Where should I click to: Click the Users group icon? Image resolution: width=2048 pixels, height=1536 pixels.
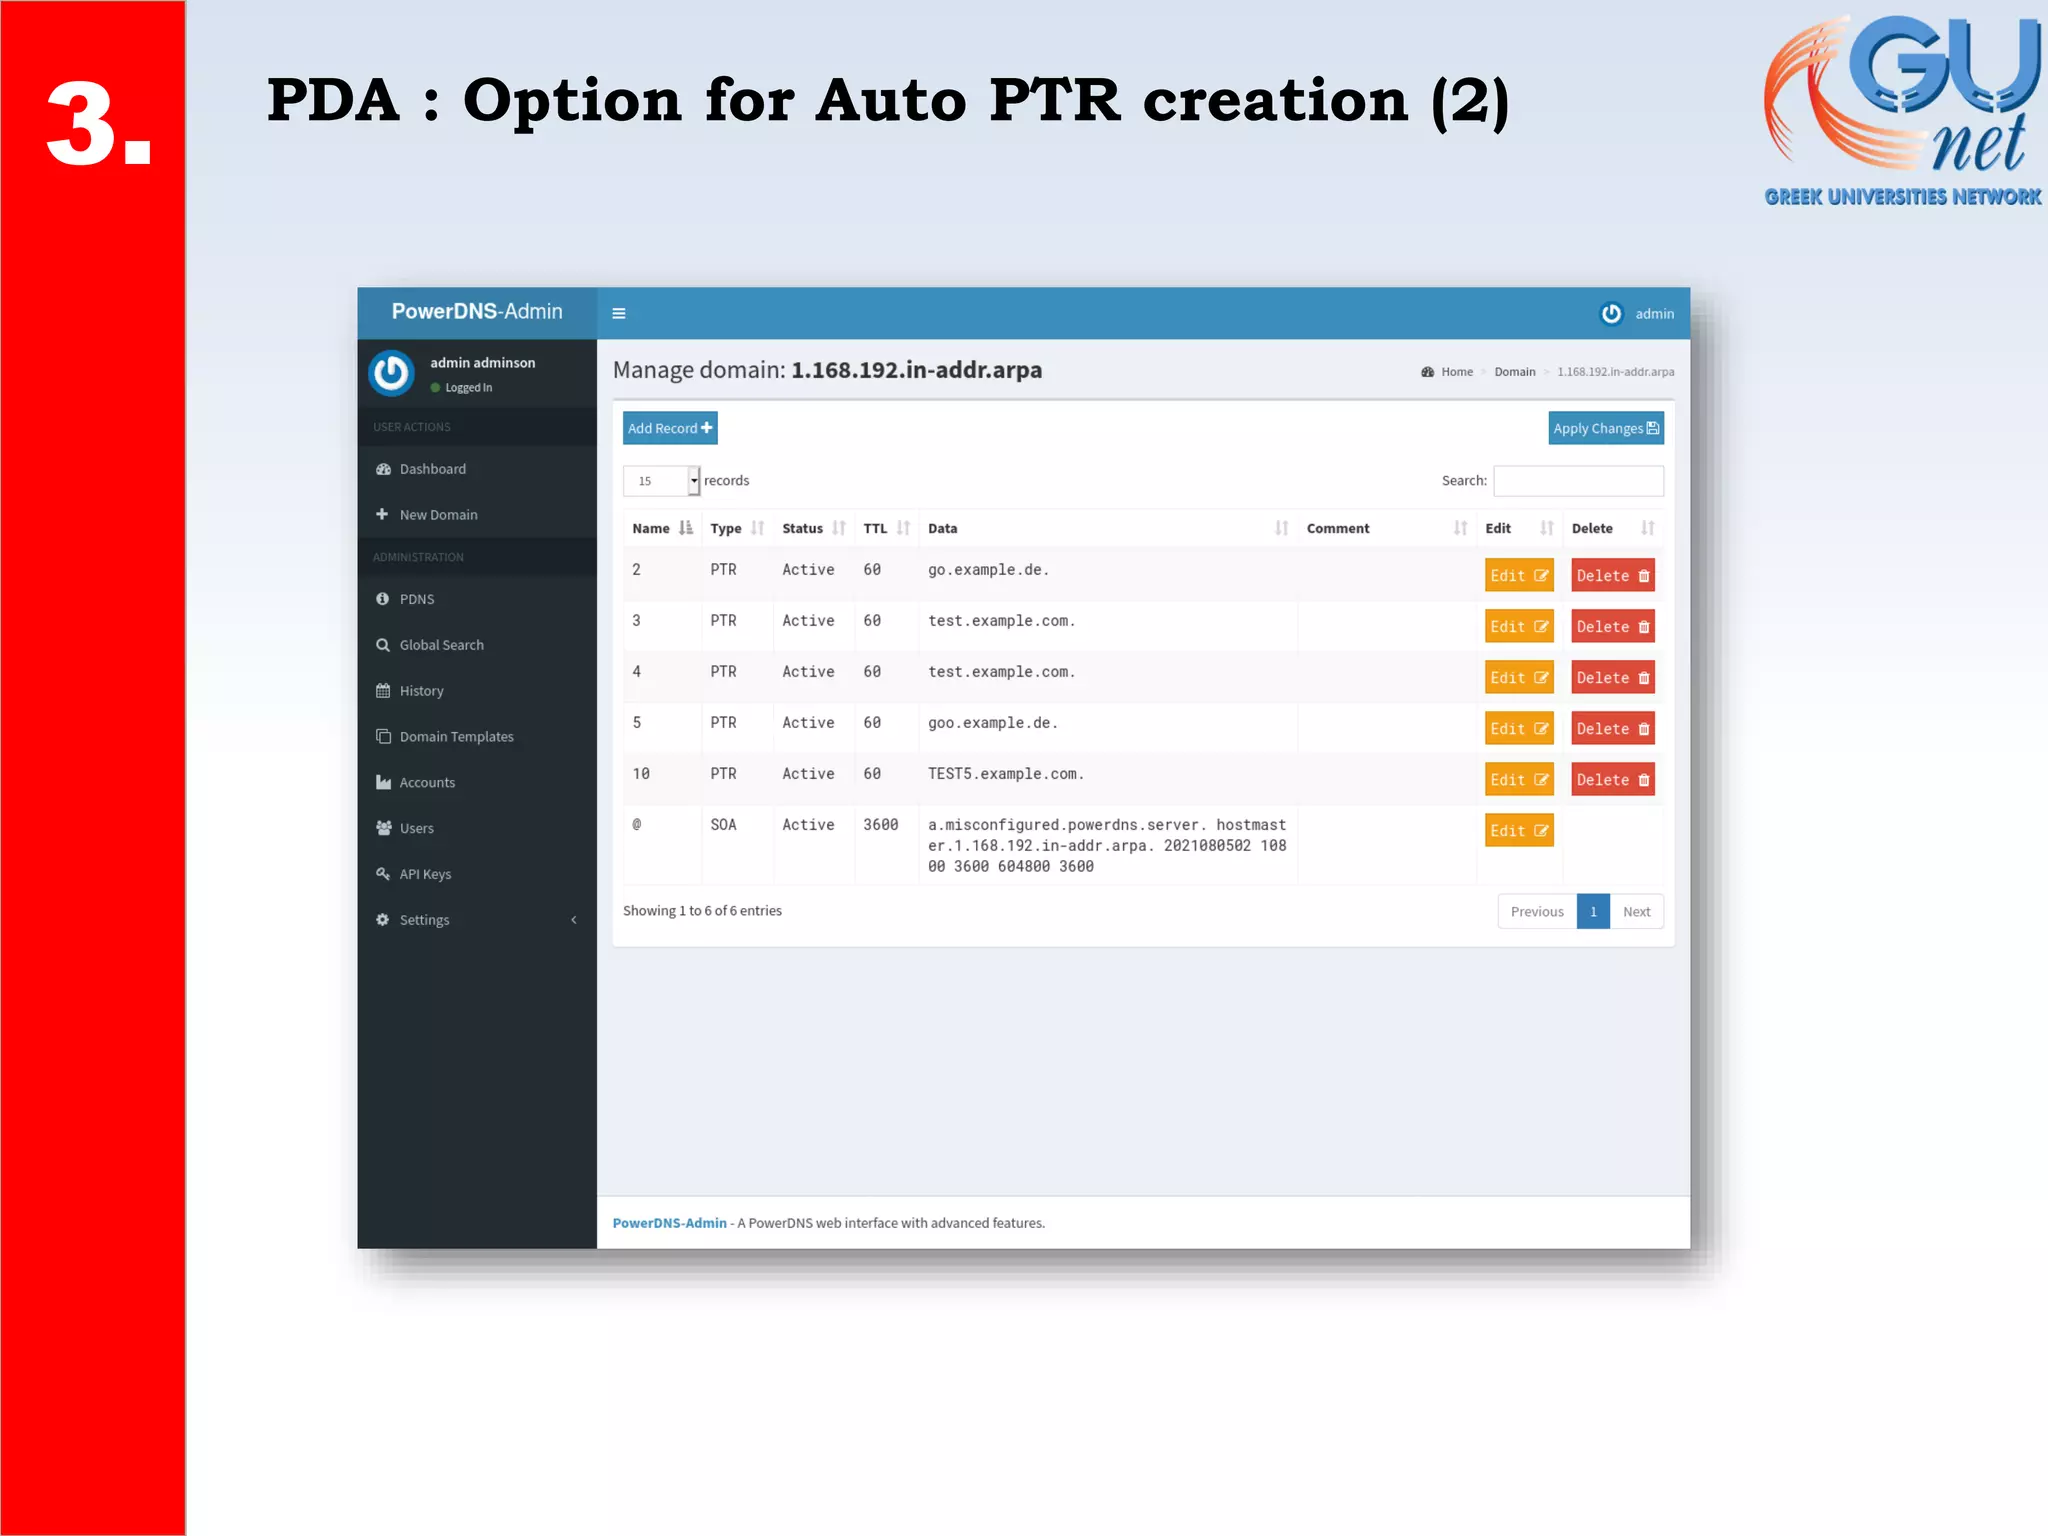click(x=383, y=828)
